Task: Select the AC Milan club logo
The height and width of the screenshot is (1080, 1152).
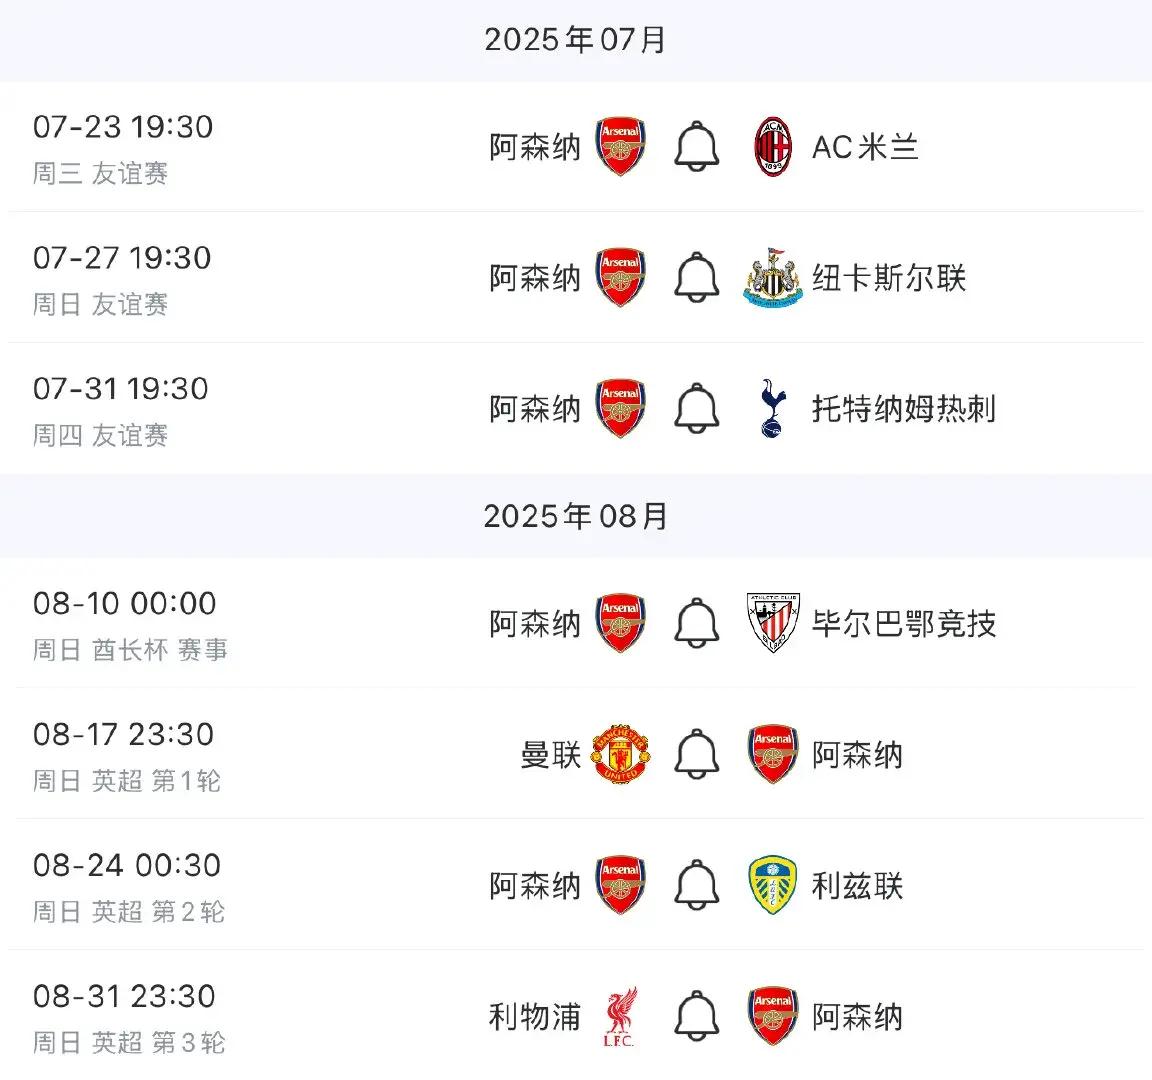Action: pos(773,146)
